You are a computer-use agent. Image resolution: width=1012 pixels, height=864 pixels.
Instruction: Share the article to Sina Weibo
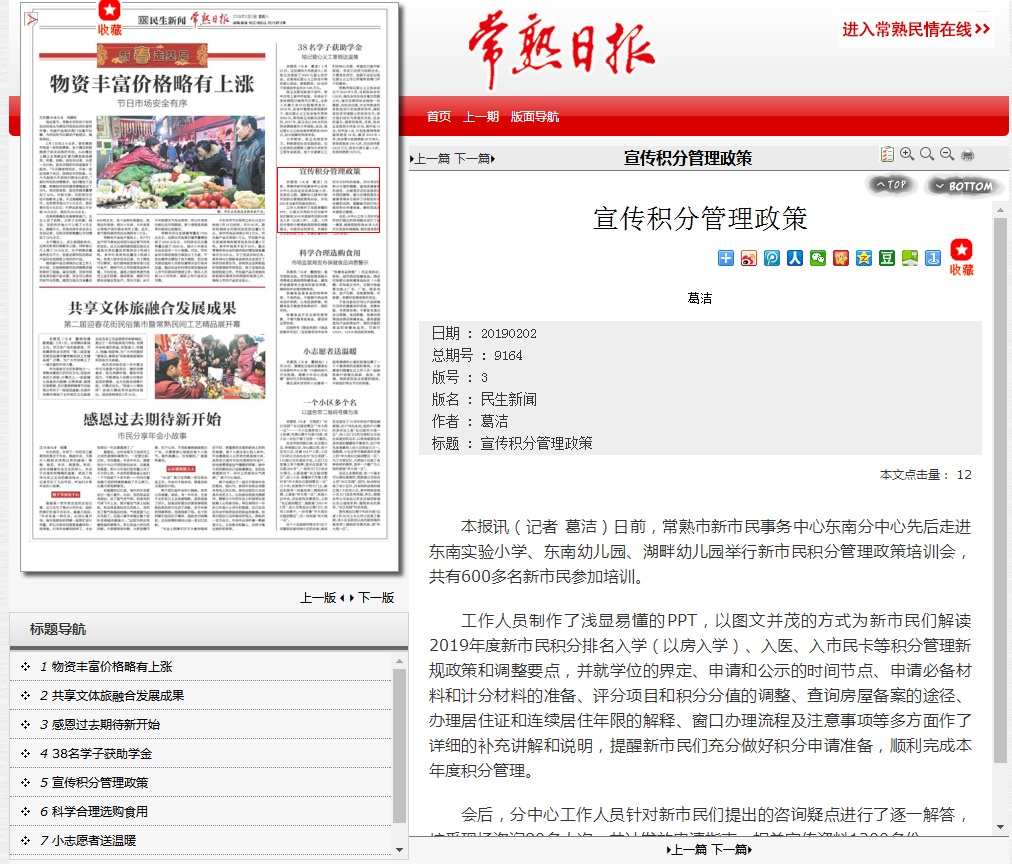pos(749,258)
